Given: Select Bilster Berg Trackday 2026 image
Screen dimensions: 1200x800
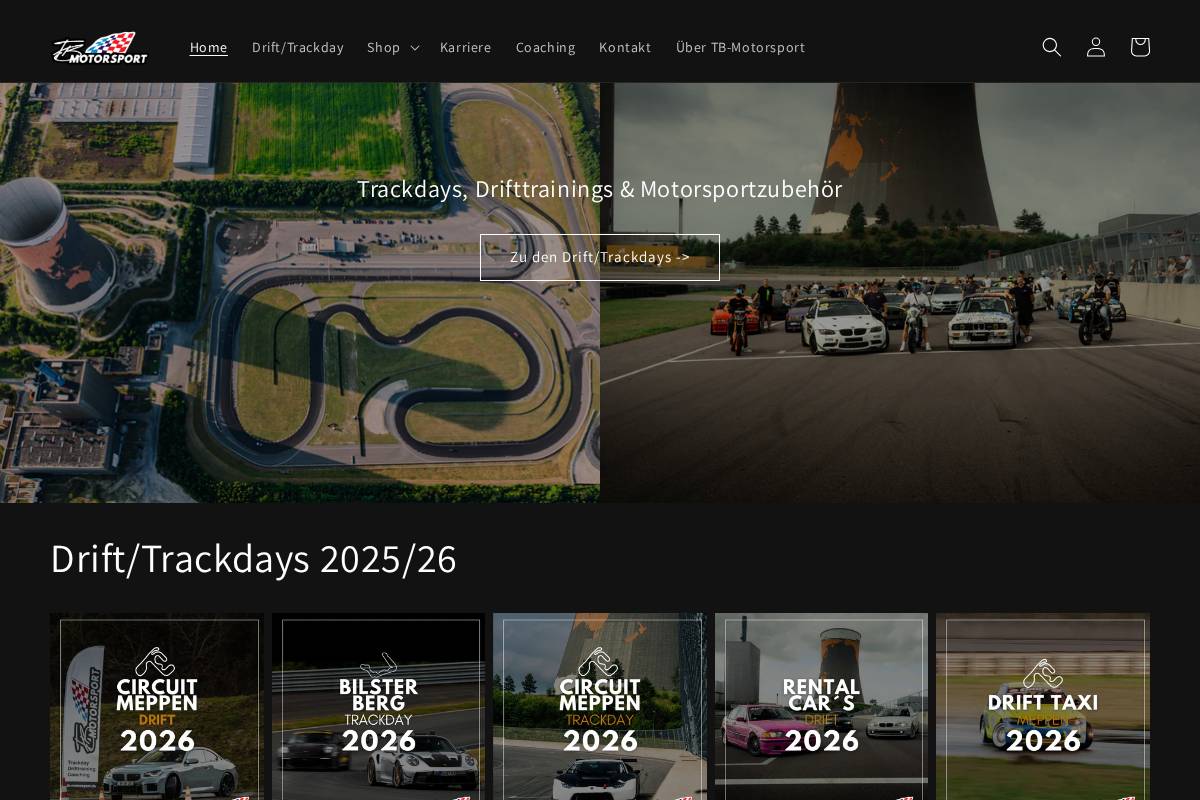Looking at the screenshot, I should (x=378, y=710).
